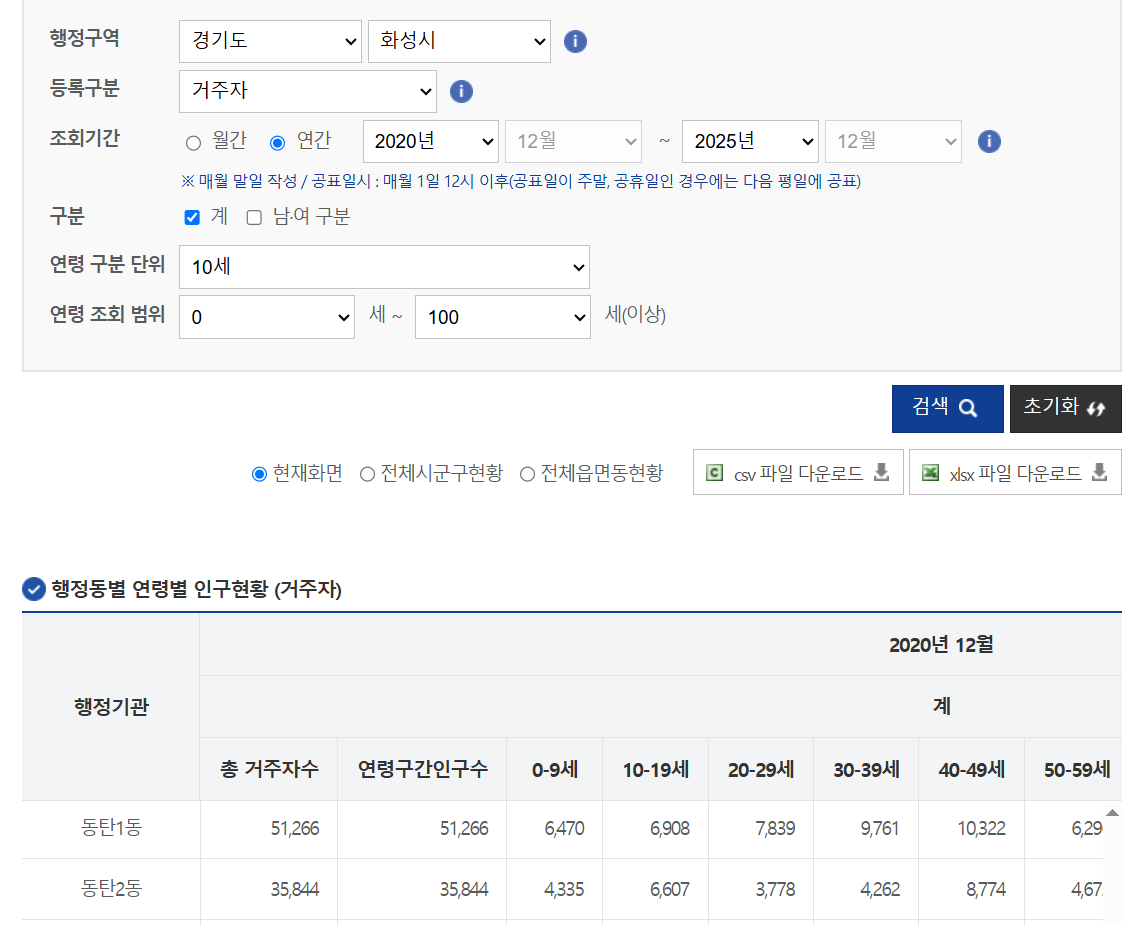Click the 30-39세 column header
Image resolution: width=1141 pixels, height=926 pixels.
[867, 769]
